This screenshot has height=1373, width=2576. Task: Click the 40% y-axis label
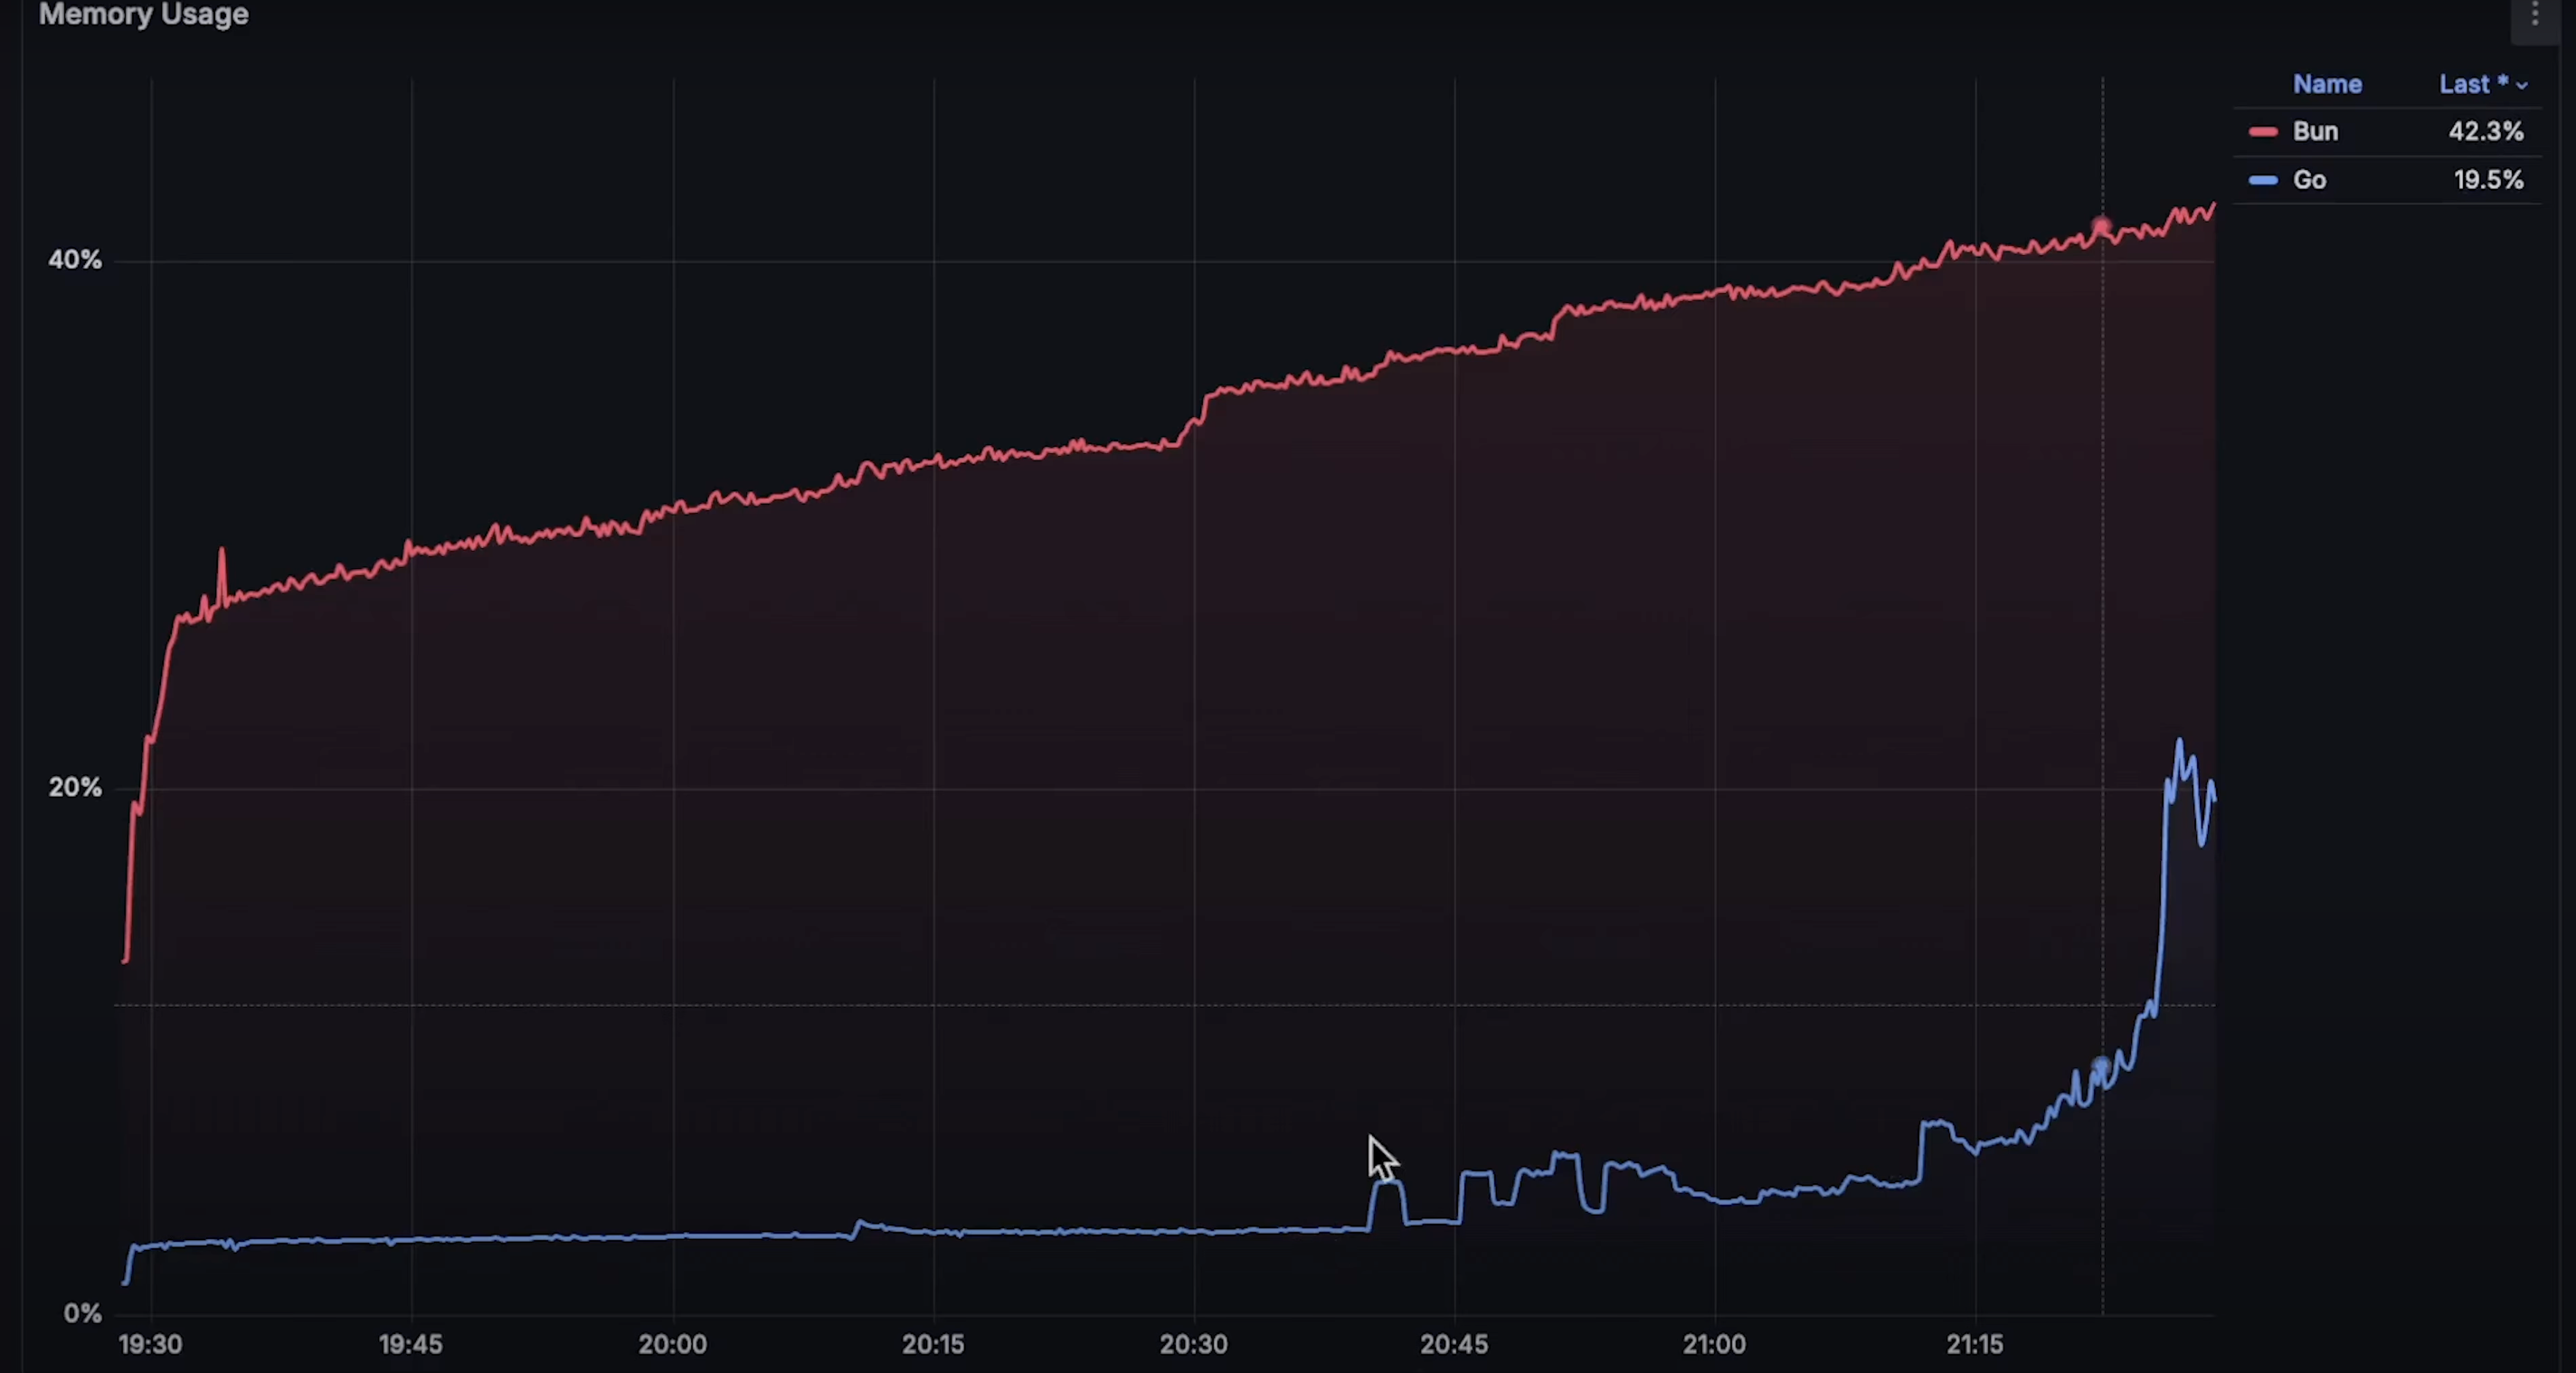pyautogui.click(x=75, y=260)
